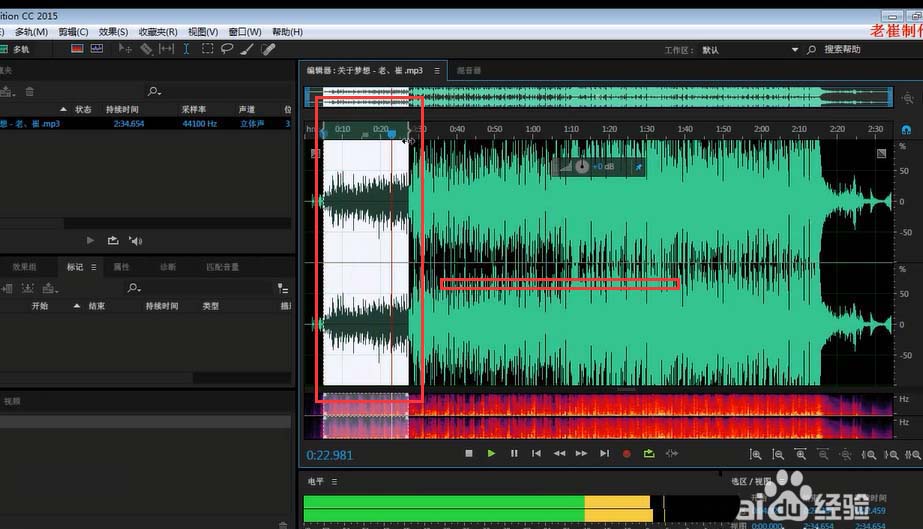923x529 pixels.
Task: Select the Marquee Selection tool
Action: pos(207,48)
